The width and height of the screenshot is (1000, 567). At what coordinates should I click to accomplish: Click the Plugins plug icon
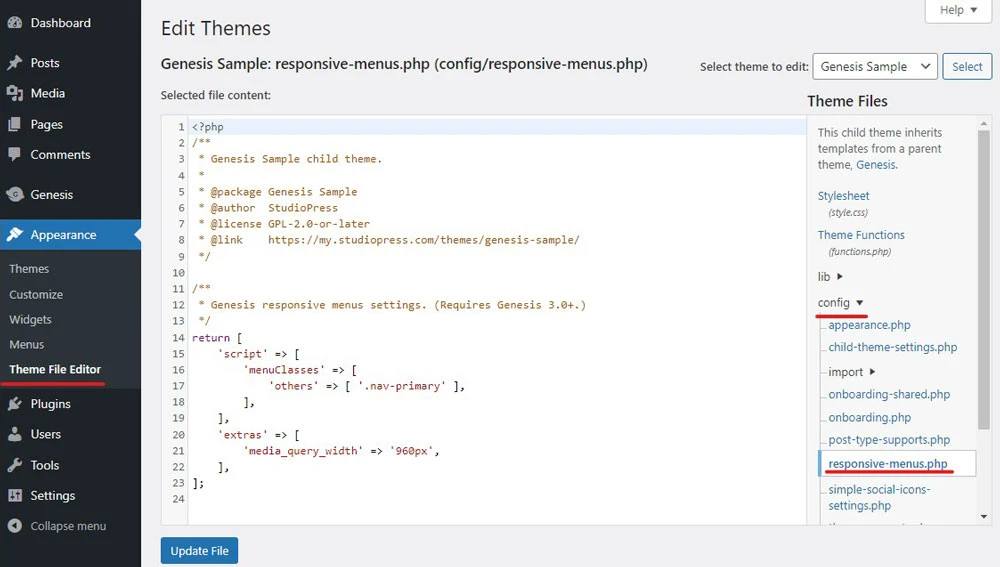point(15,404)
